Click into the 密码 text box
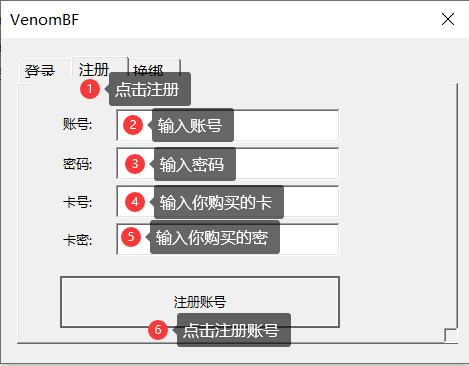This screenshot has height=366, width=469. (228, 163)
